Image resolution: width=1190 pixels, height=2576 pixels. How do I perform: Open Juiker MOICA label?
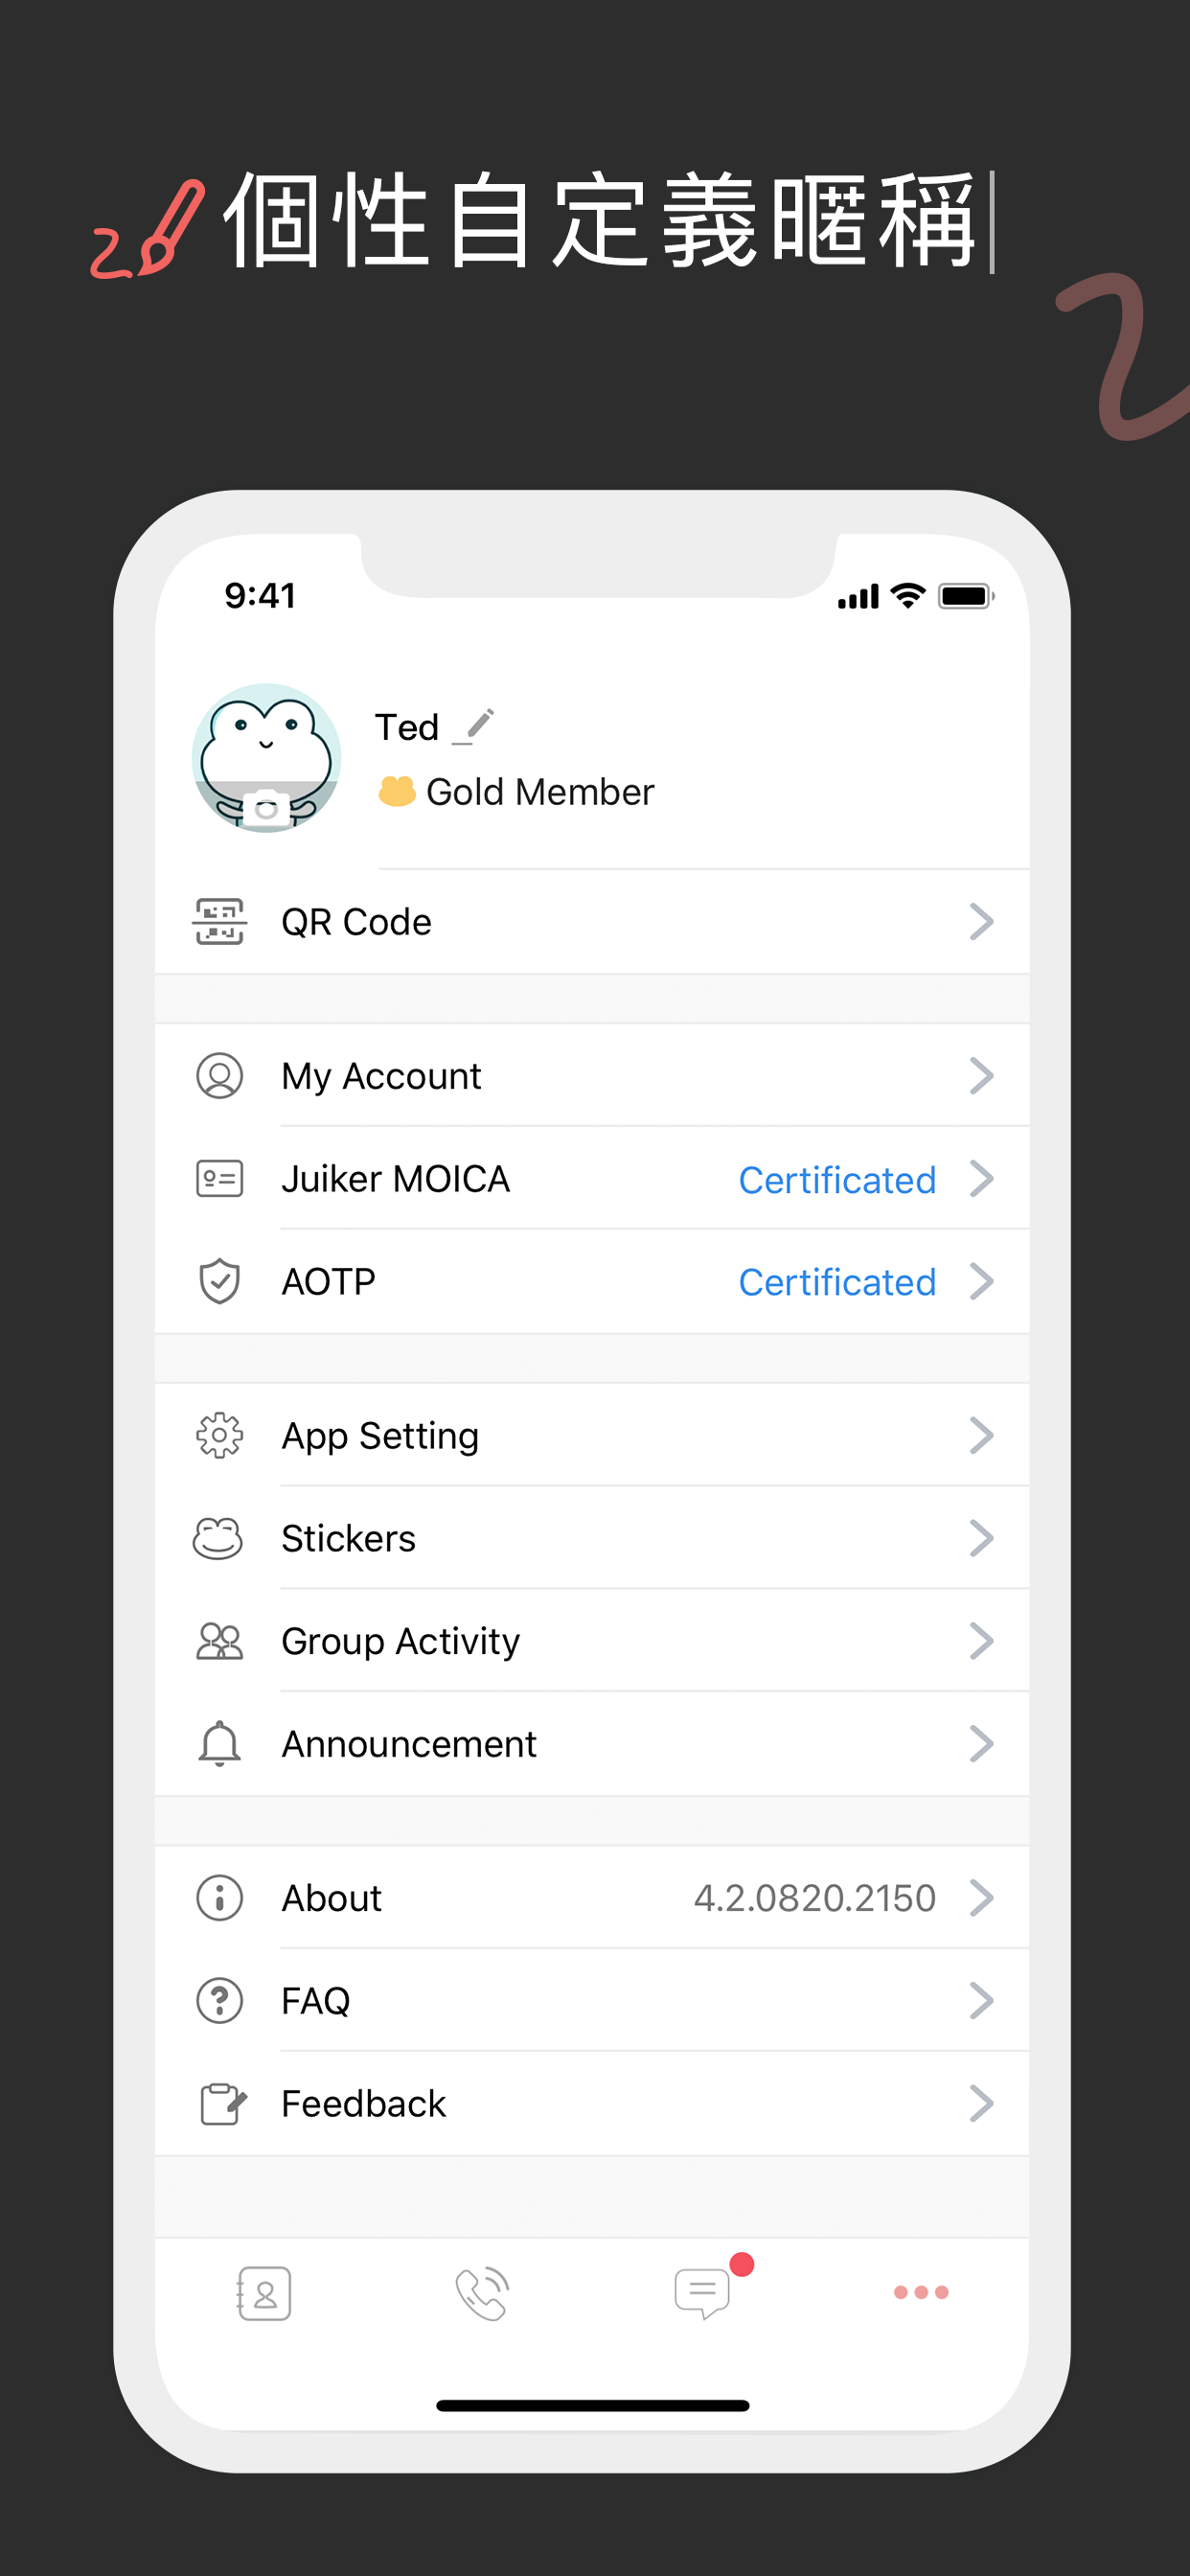pos(395,1179)
